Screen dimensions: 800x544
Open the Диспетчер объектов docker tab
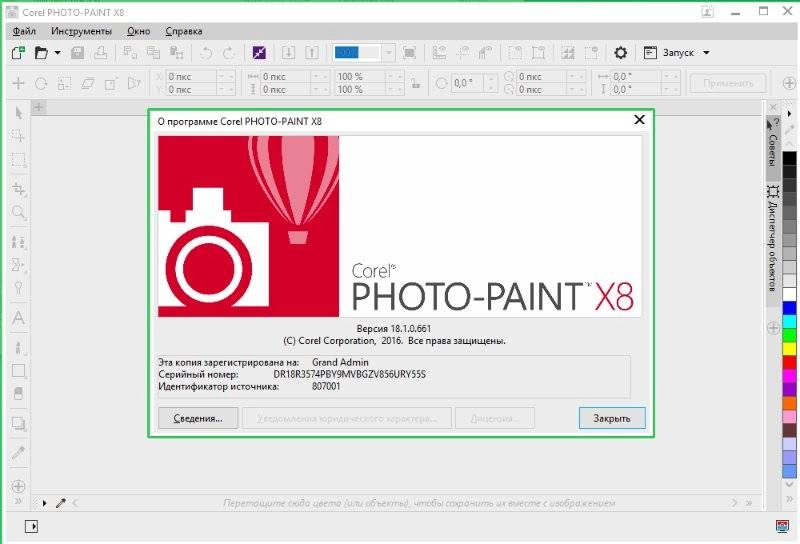coord(773,239)
